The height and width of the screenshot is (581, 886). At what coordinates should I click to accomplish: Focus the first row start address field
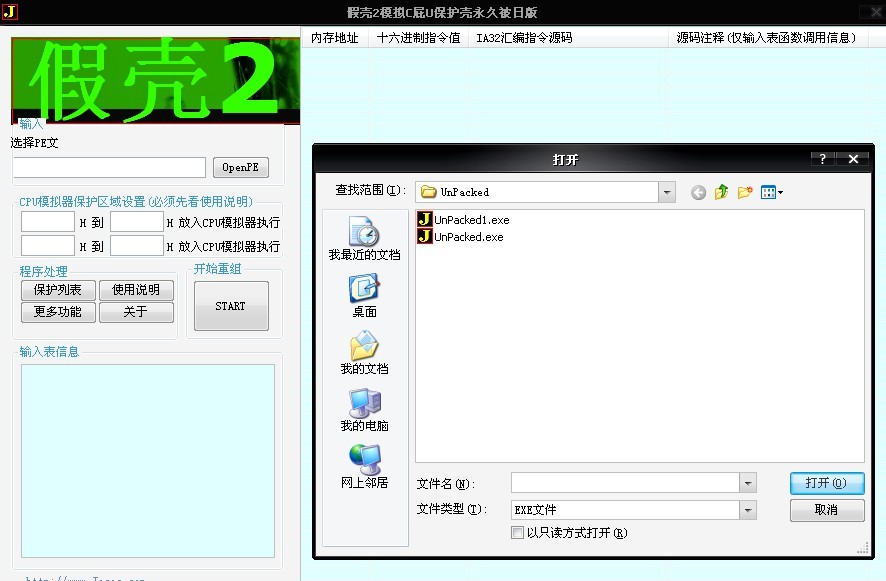pyautogui.click(x=47, y=222)
